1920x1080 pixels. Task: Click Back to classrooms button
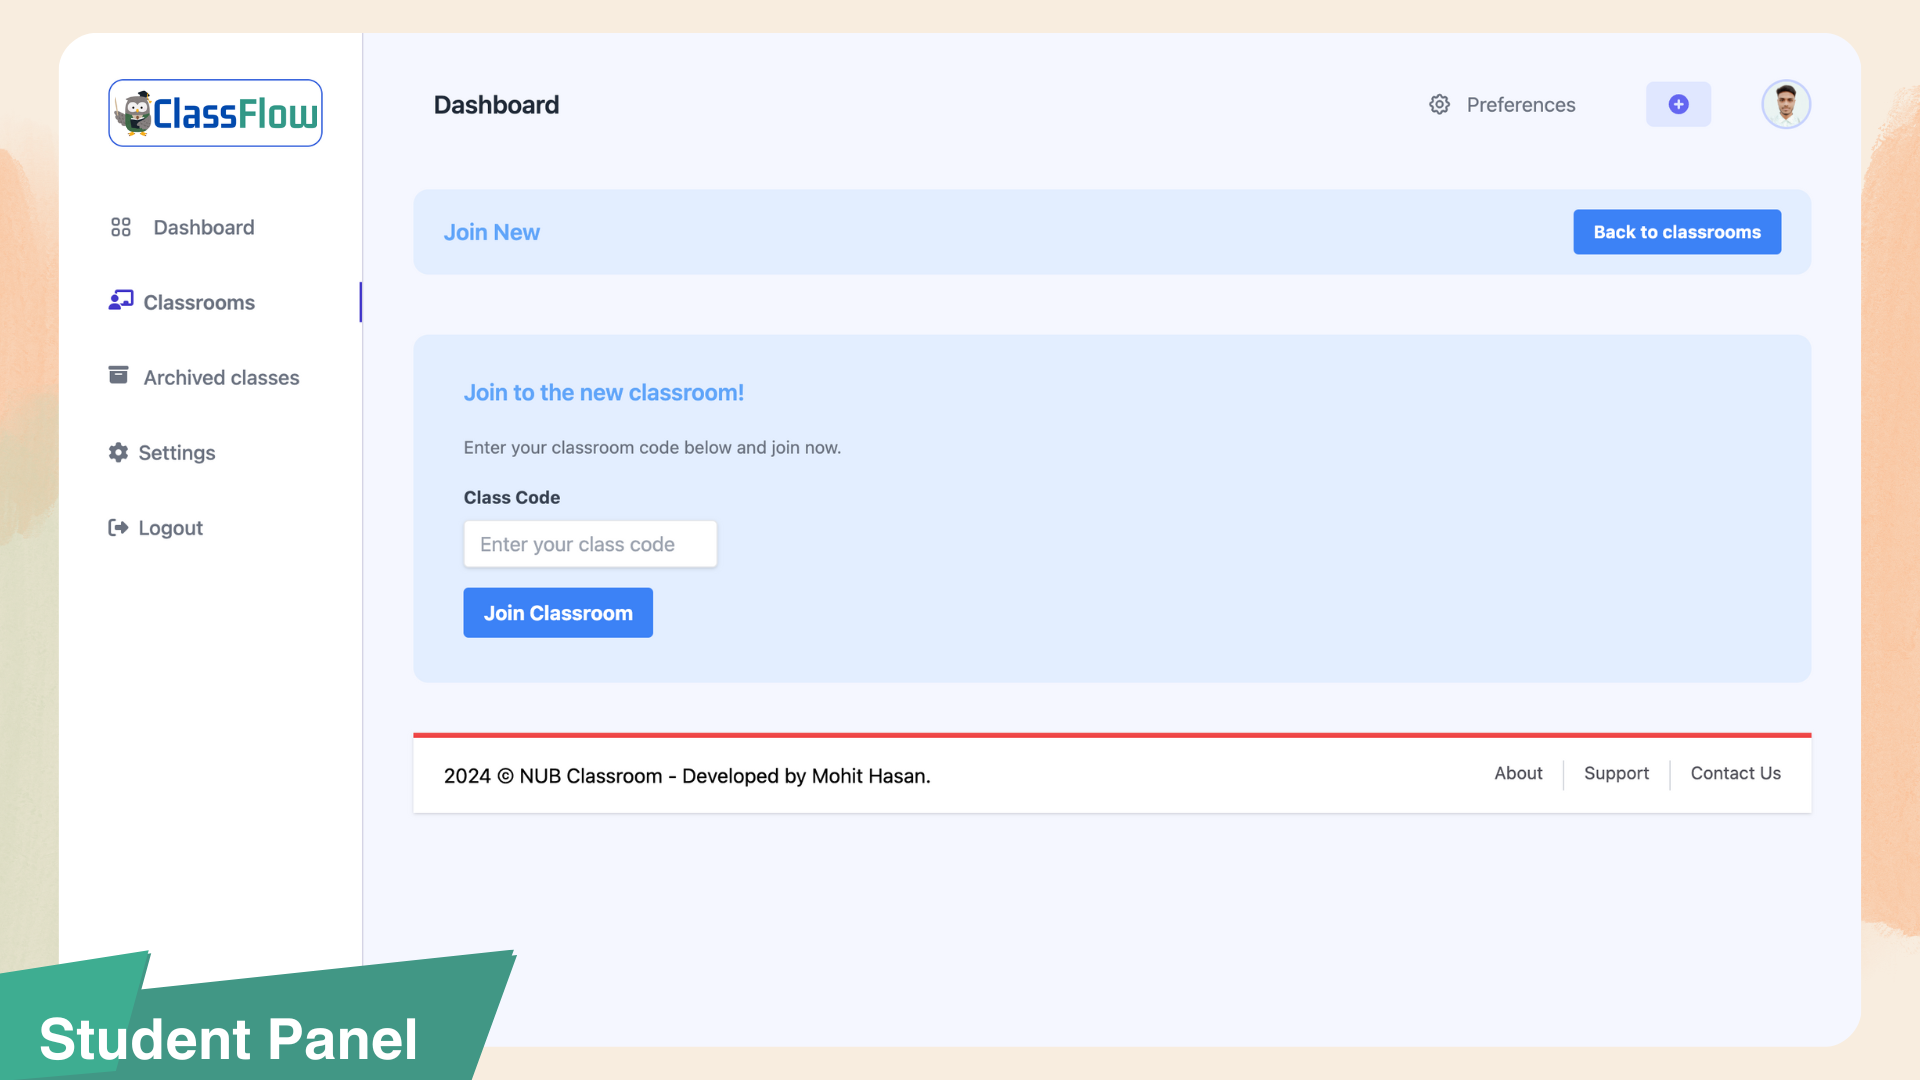(x=1677, y=232)
